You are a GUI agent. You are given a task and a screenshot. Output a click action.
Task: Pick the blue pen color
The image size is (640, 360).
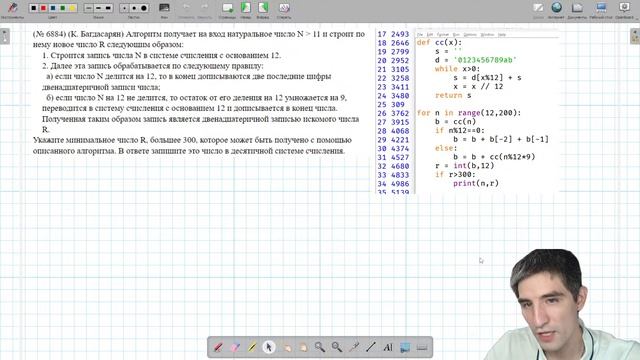coord(53,8)
